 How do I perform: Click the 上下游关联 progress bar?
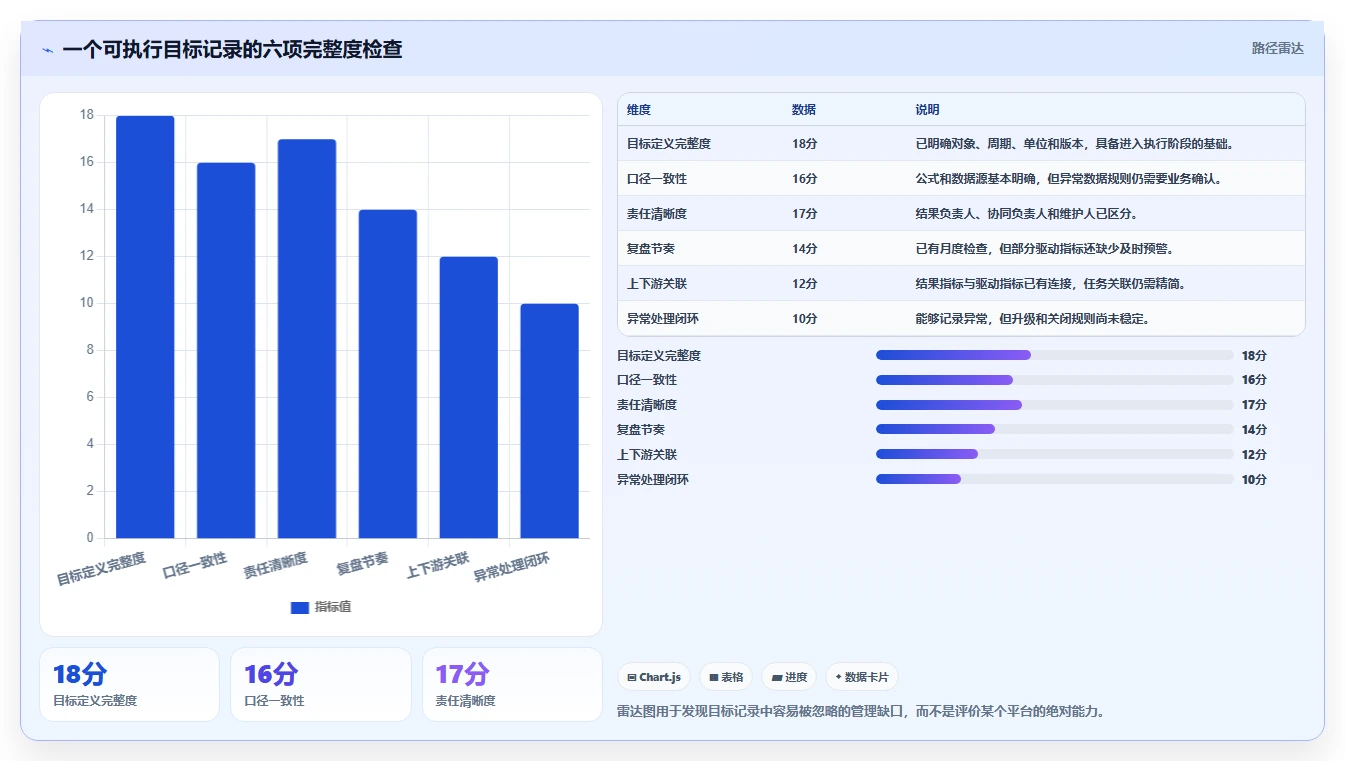pyautogui.click(x=1055, y=454)
